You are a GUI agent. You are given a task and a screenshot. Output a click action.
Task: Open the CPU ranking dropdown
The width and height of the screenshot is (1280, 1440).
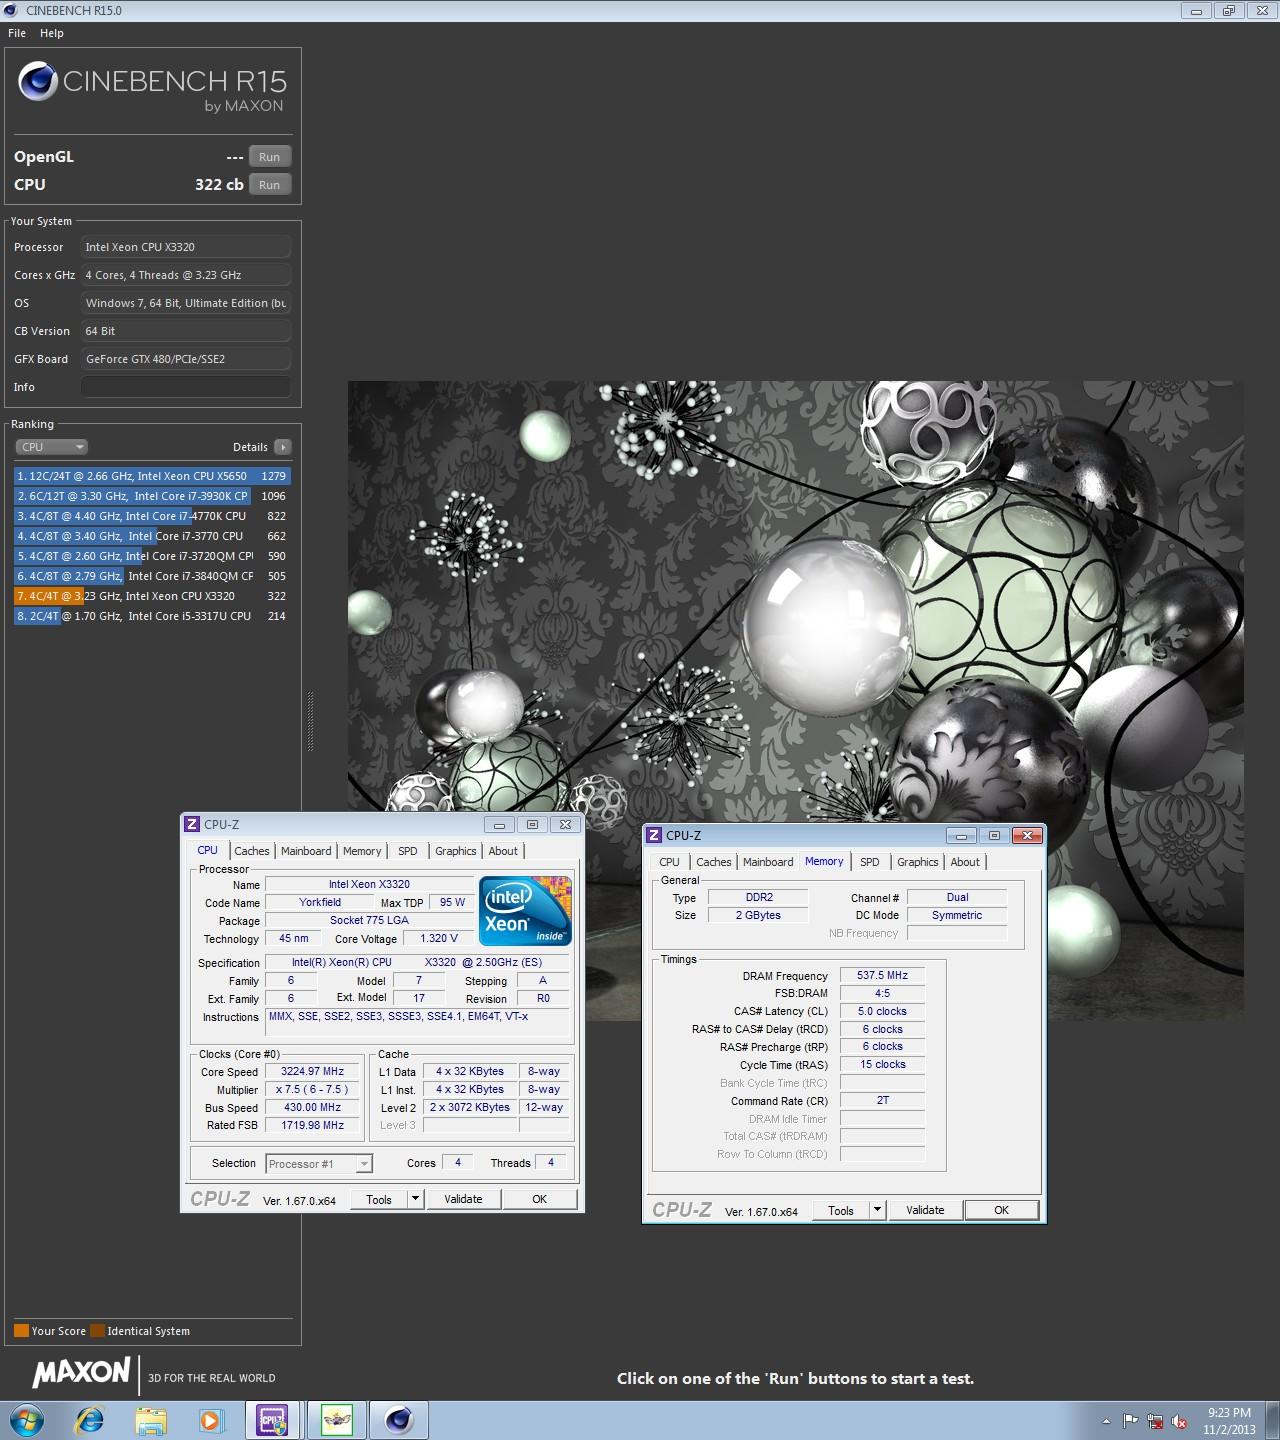[51, 447]
